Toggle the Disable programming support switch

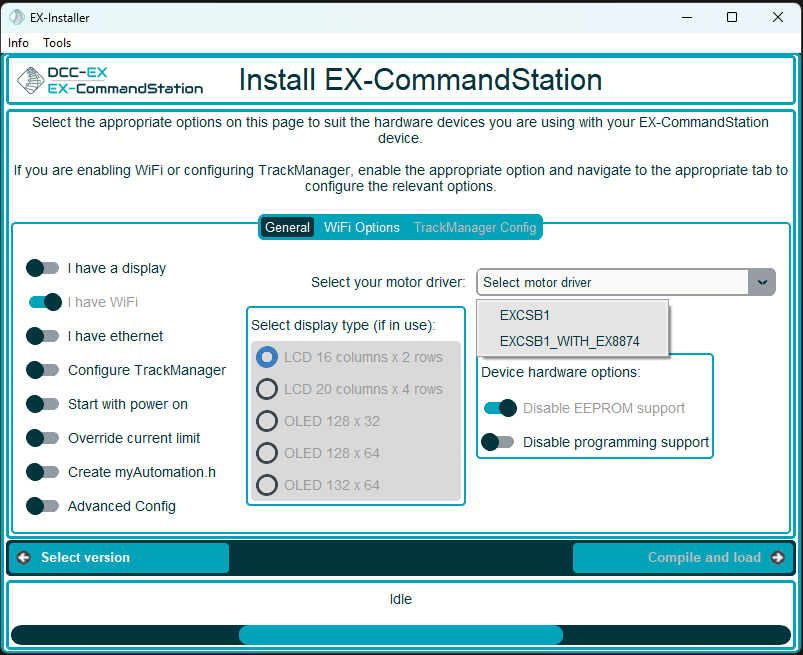click(498, 442)
